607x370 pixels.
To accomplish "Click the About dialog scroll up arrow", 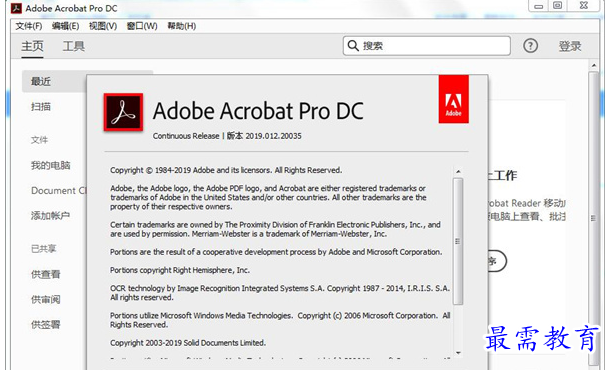I will pos(458,171).
